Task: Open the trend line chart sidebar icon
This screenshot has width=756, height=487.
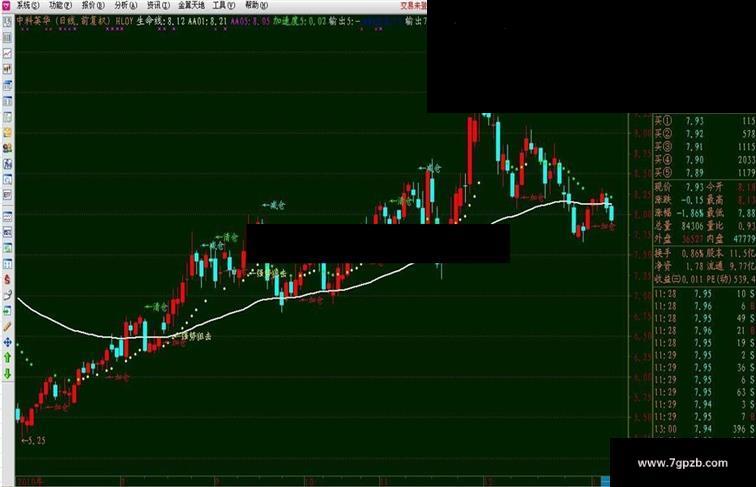Action: point(7,53)
